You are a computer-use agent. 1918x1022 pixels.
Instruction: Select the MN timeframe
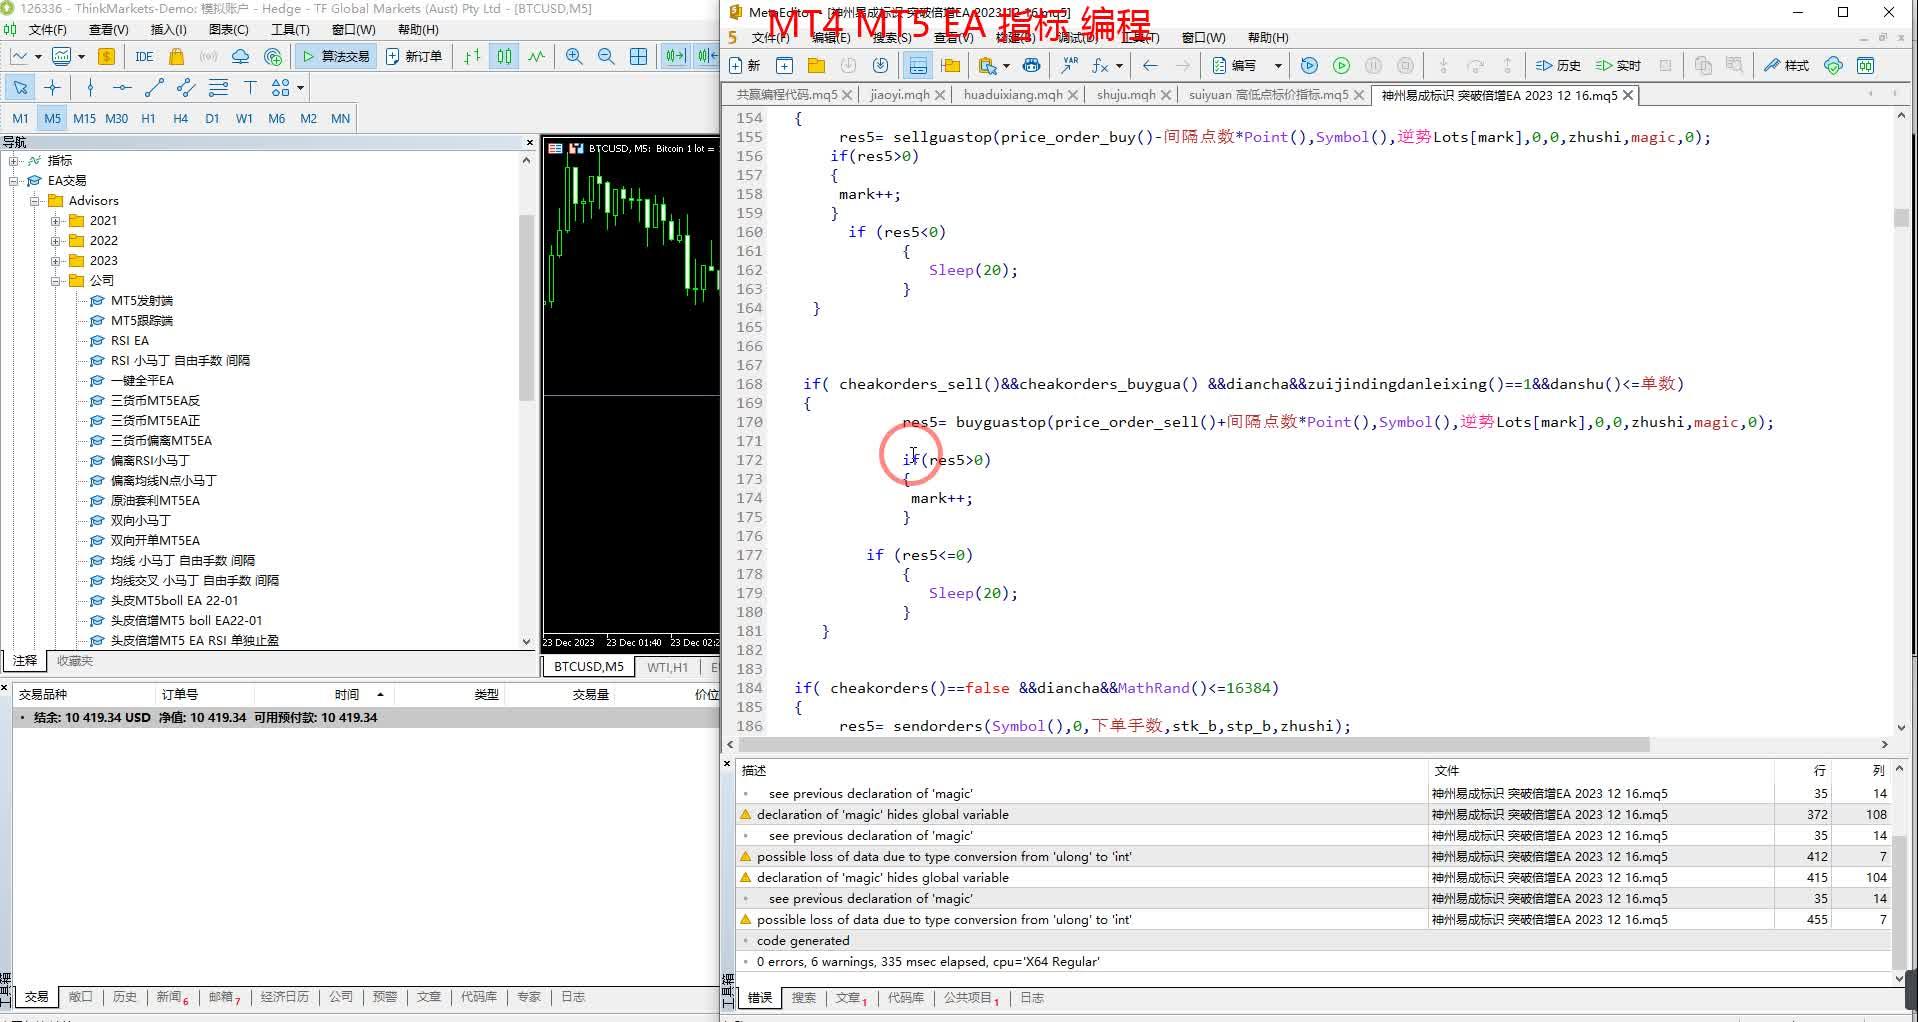[340, 118]
